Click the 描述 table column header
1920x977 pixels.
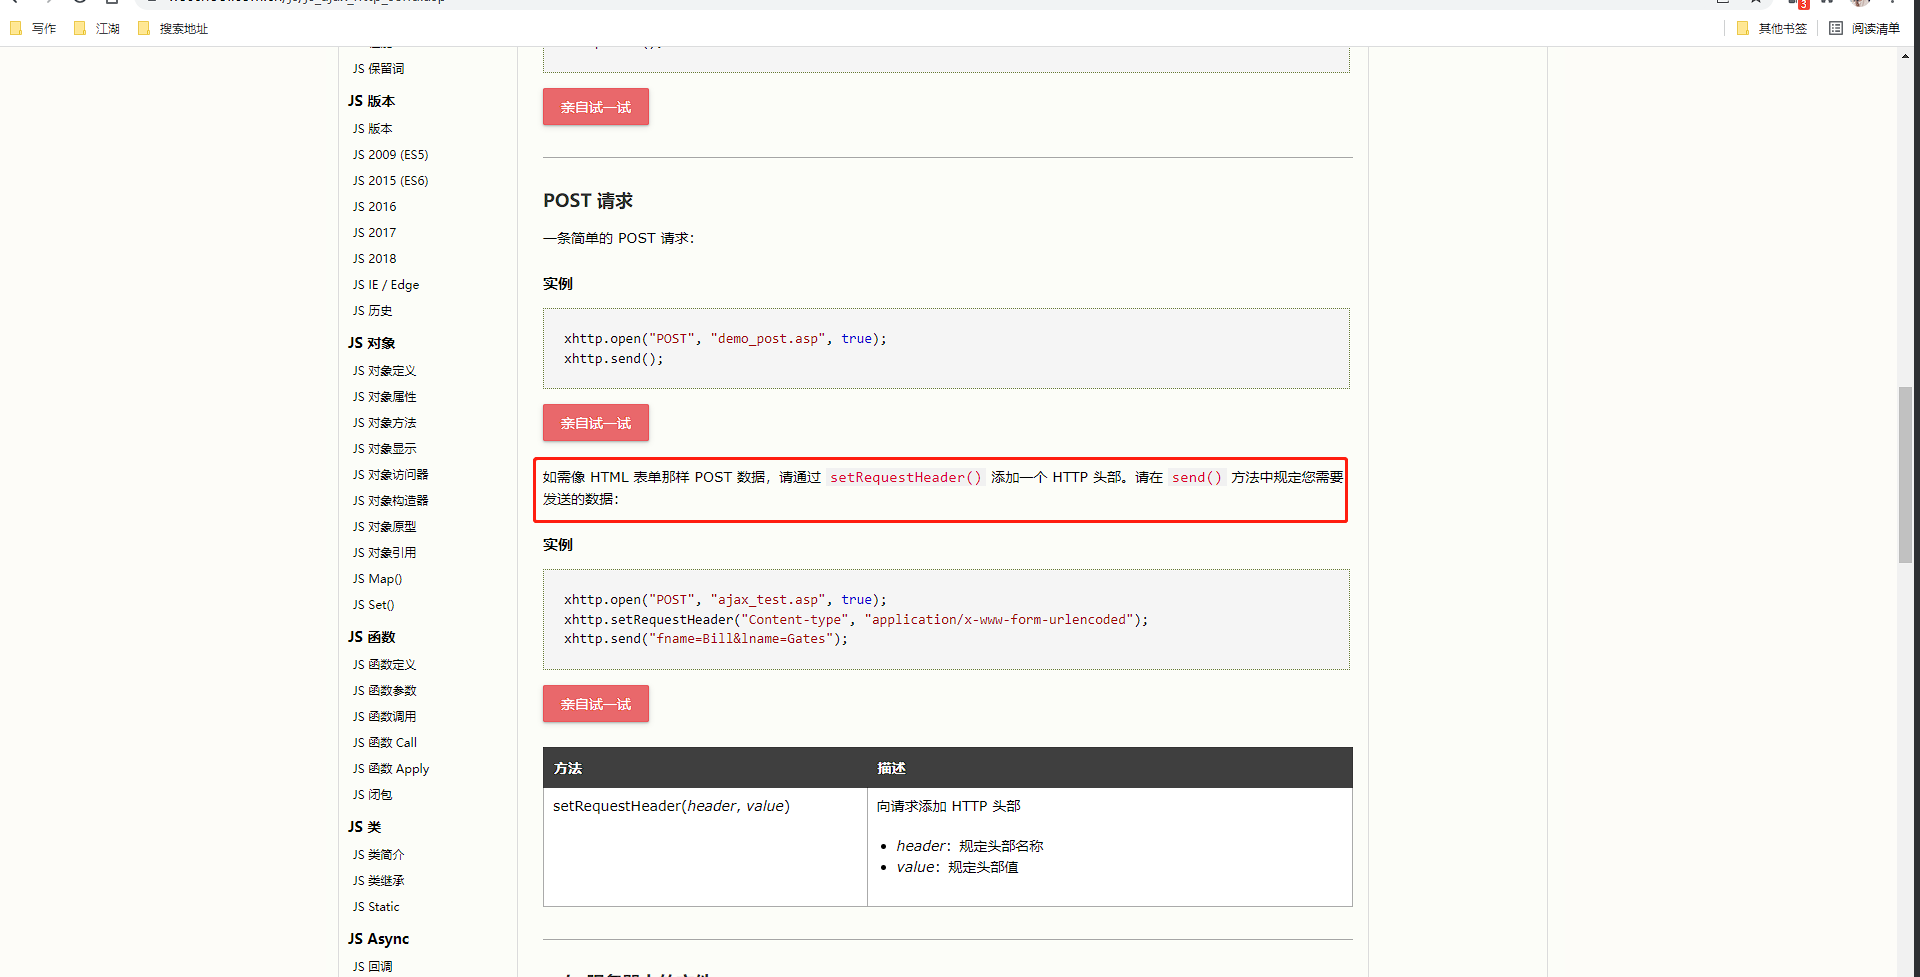(x=891, y=768)
